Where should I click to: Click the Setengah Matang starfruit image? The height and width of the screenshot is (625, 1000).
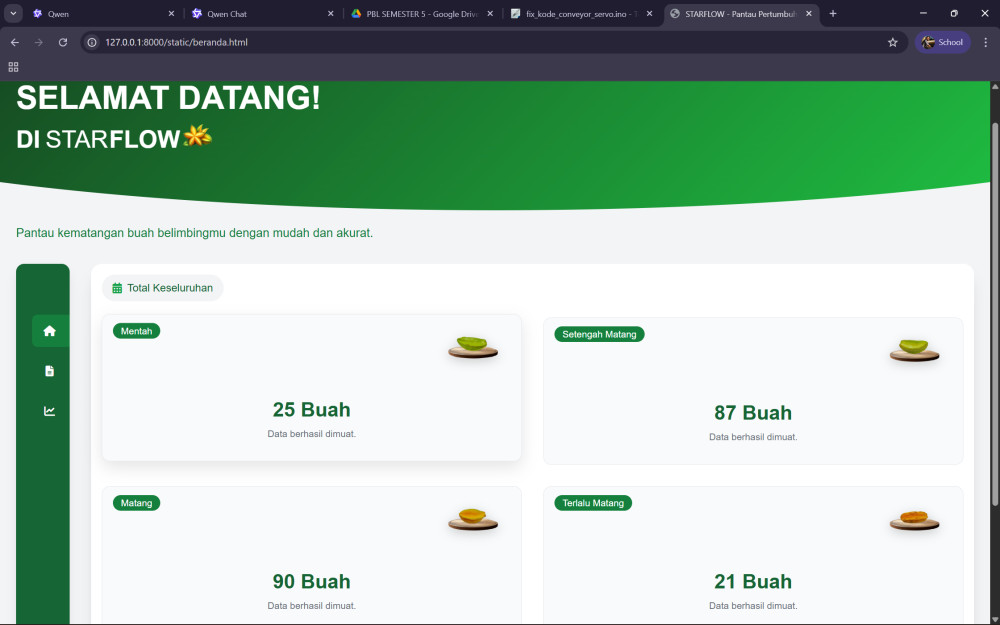[914, 350]
